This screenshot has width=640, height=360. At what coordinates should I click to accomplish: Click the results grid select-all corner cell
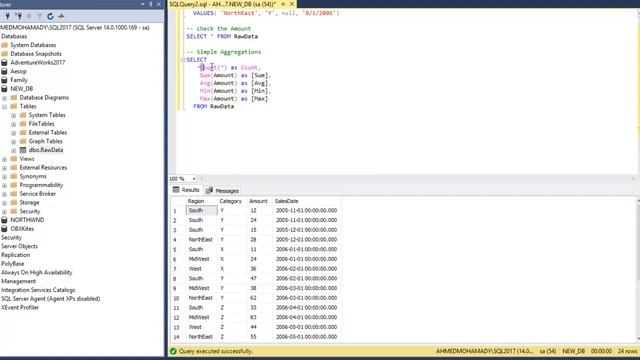[x=178, y=201]
